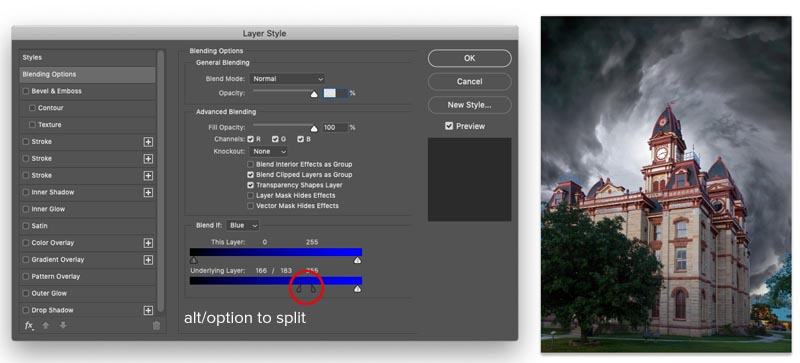Click Underlying Layer right split handle at 183

click(x=313, y=289)
